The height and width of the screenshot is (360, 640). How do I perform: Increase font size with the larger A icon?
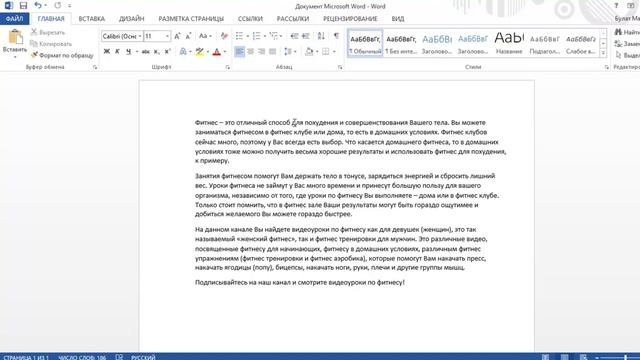pos(177,36)
